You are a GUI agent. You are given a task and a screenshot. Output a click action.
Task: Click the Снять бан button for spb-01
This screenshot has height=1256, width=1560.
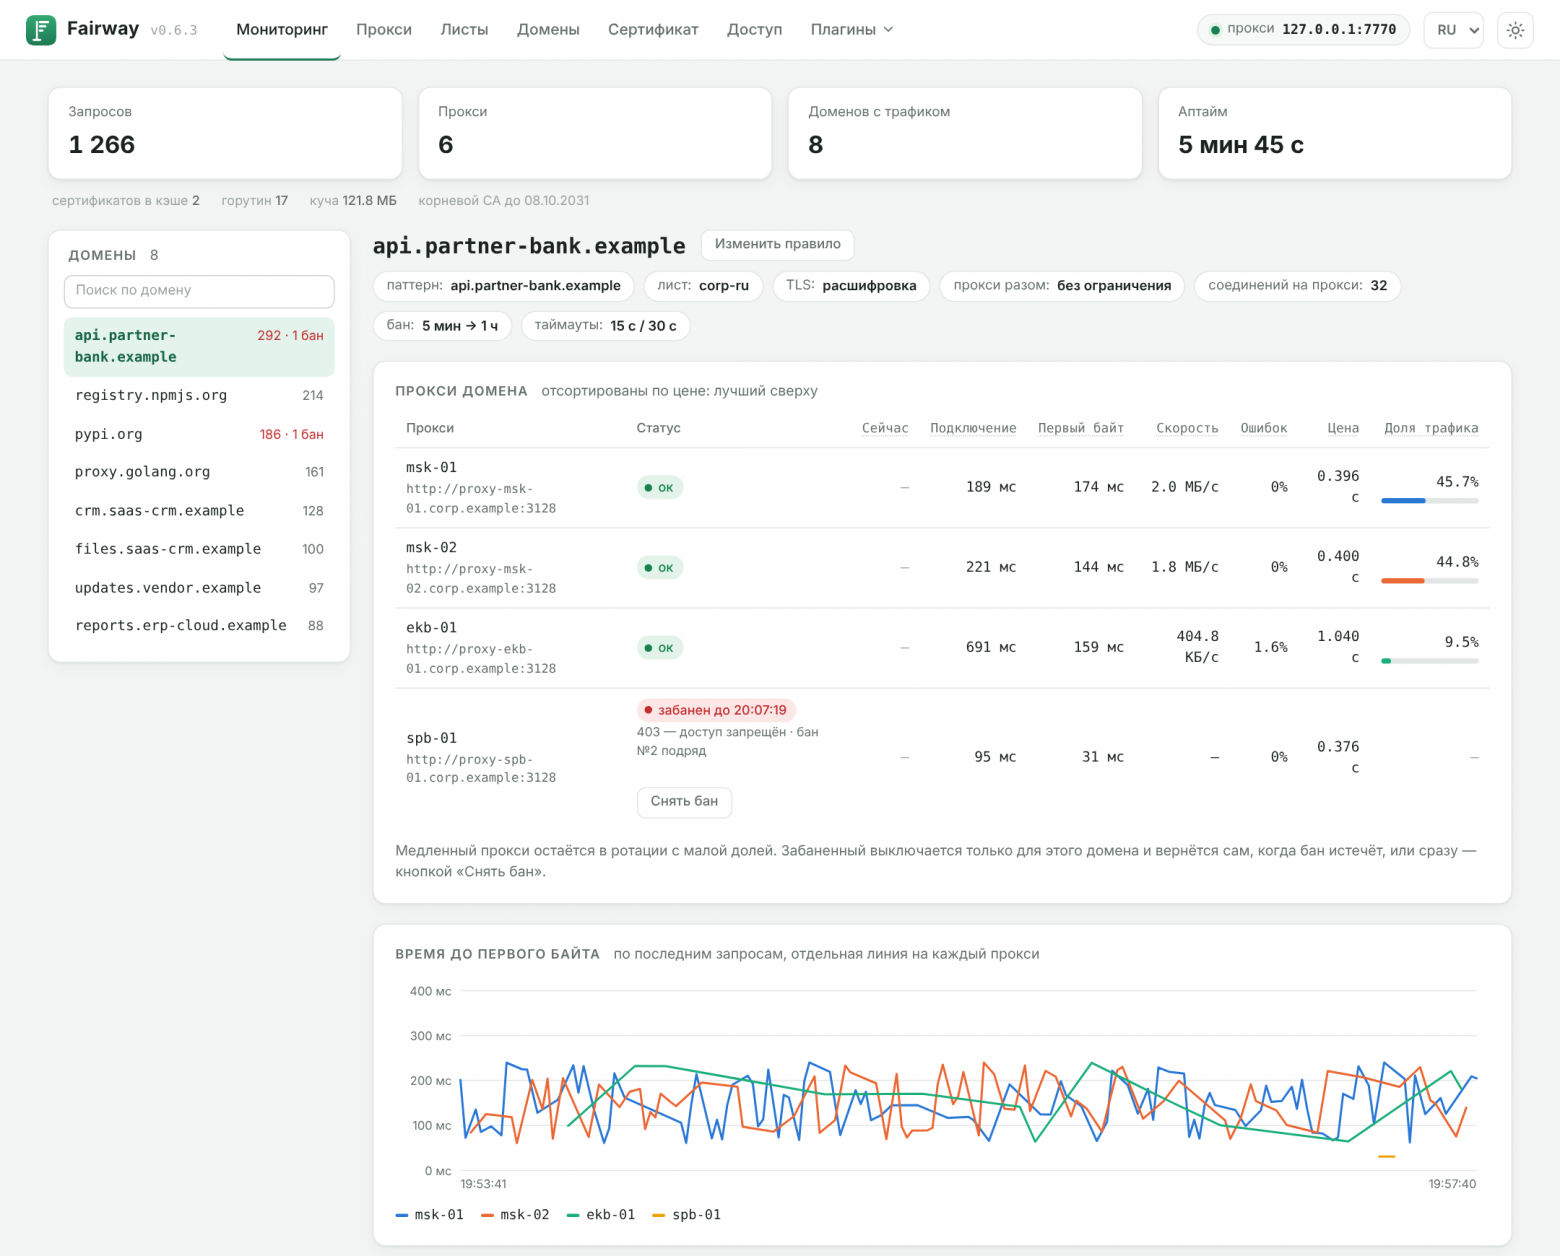684,801
